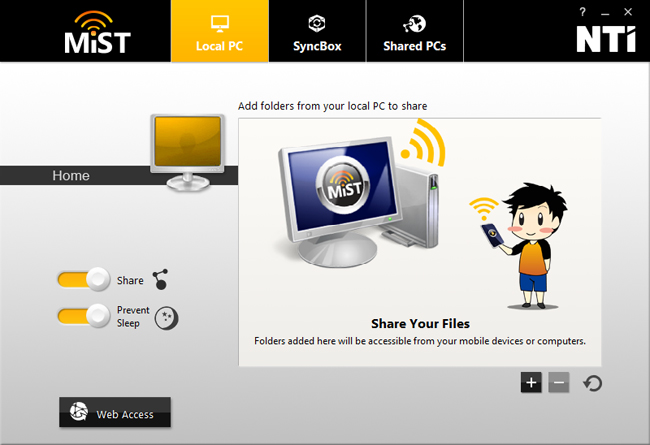The image size is (650, 445).
Task: Click the moon Prevent Sleep icon
Action: click(166, 318)
